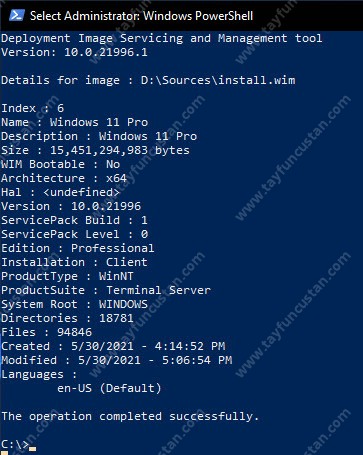Screen dimensions: 363x455
Task: Click the 'en-US (Default)' language entry
Action: click(109, 388)
